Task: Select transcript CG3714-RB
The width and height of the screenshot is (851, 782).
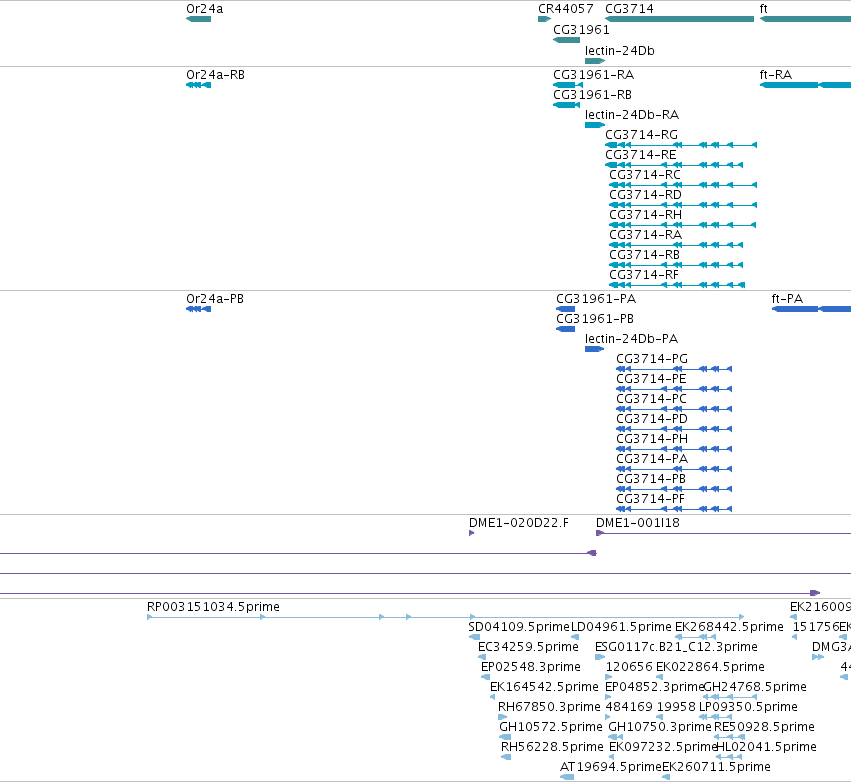Action: point(676,265)
